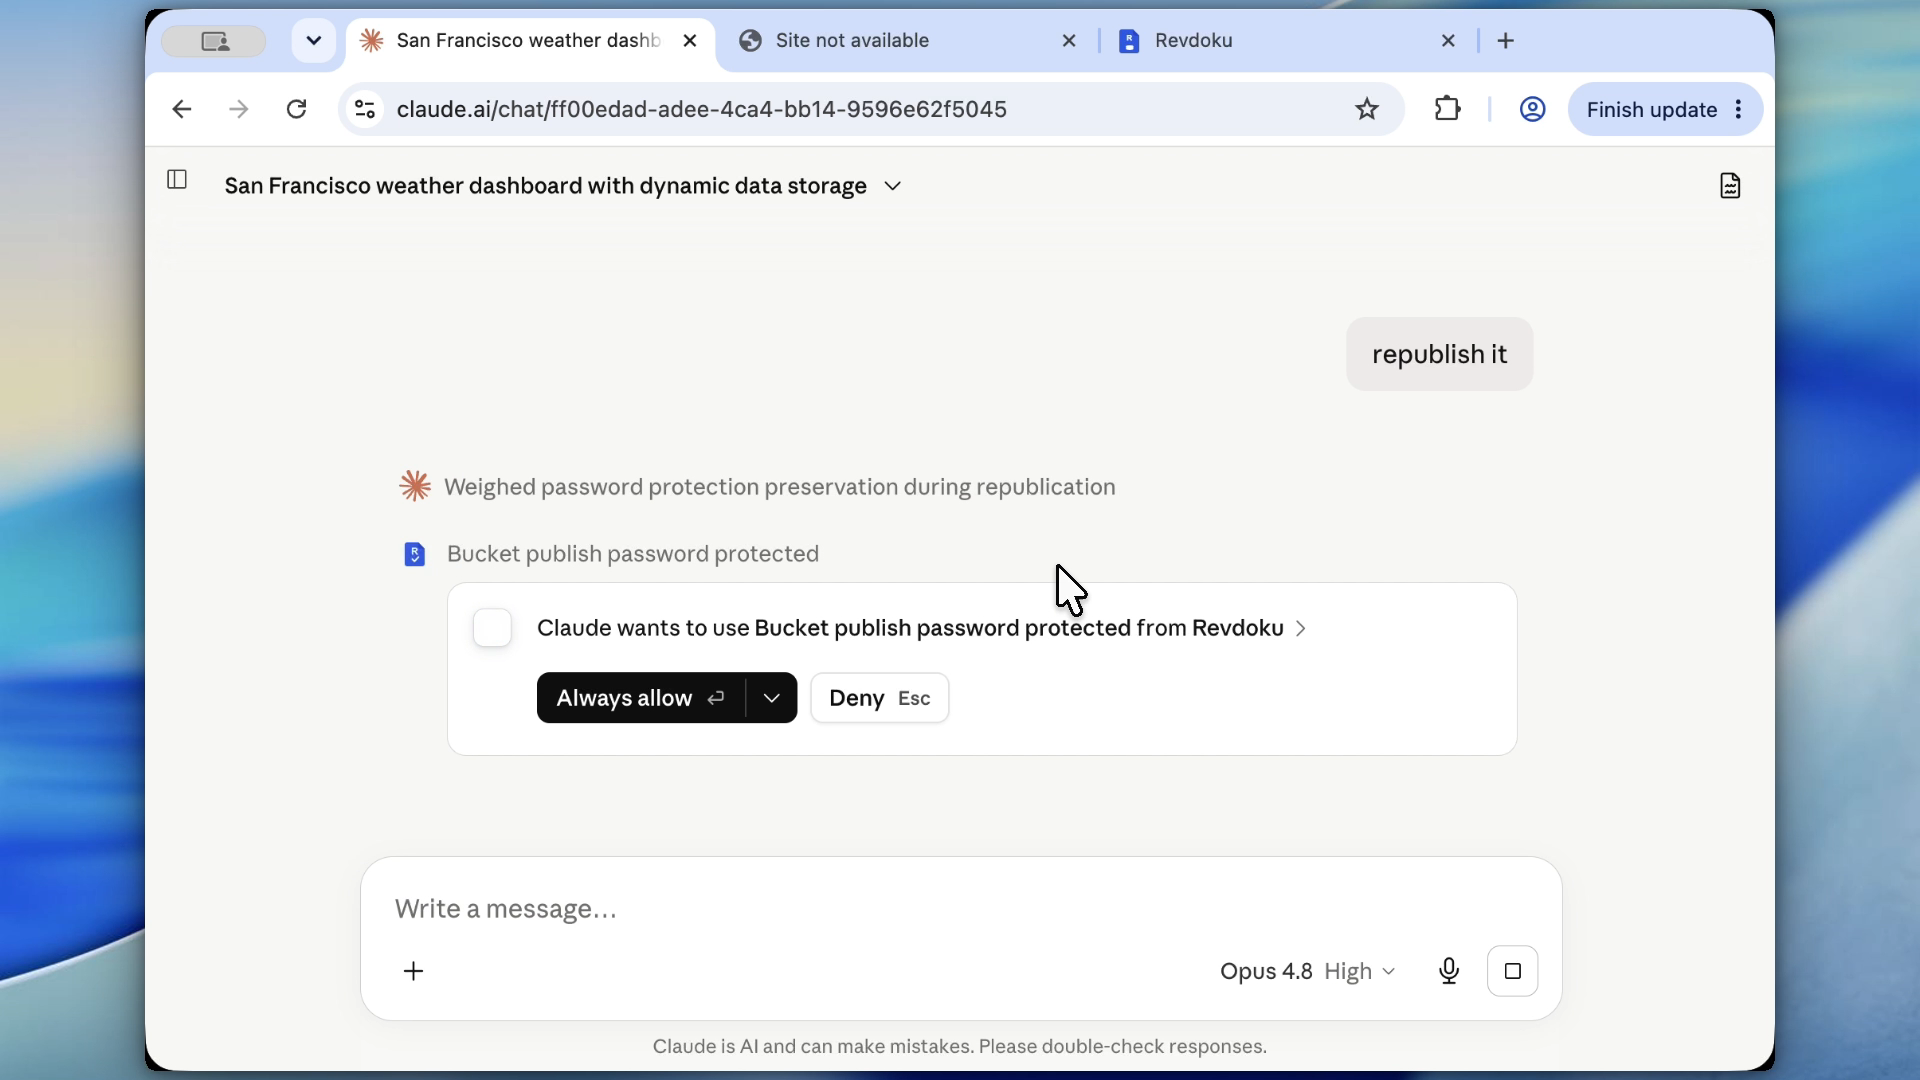Click the Finish update button

[x=1651, y=110]
